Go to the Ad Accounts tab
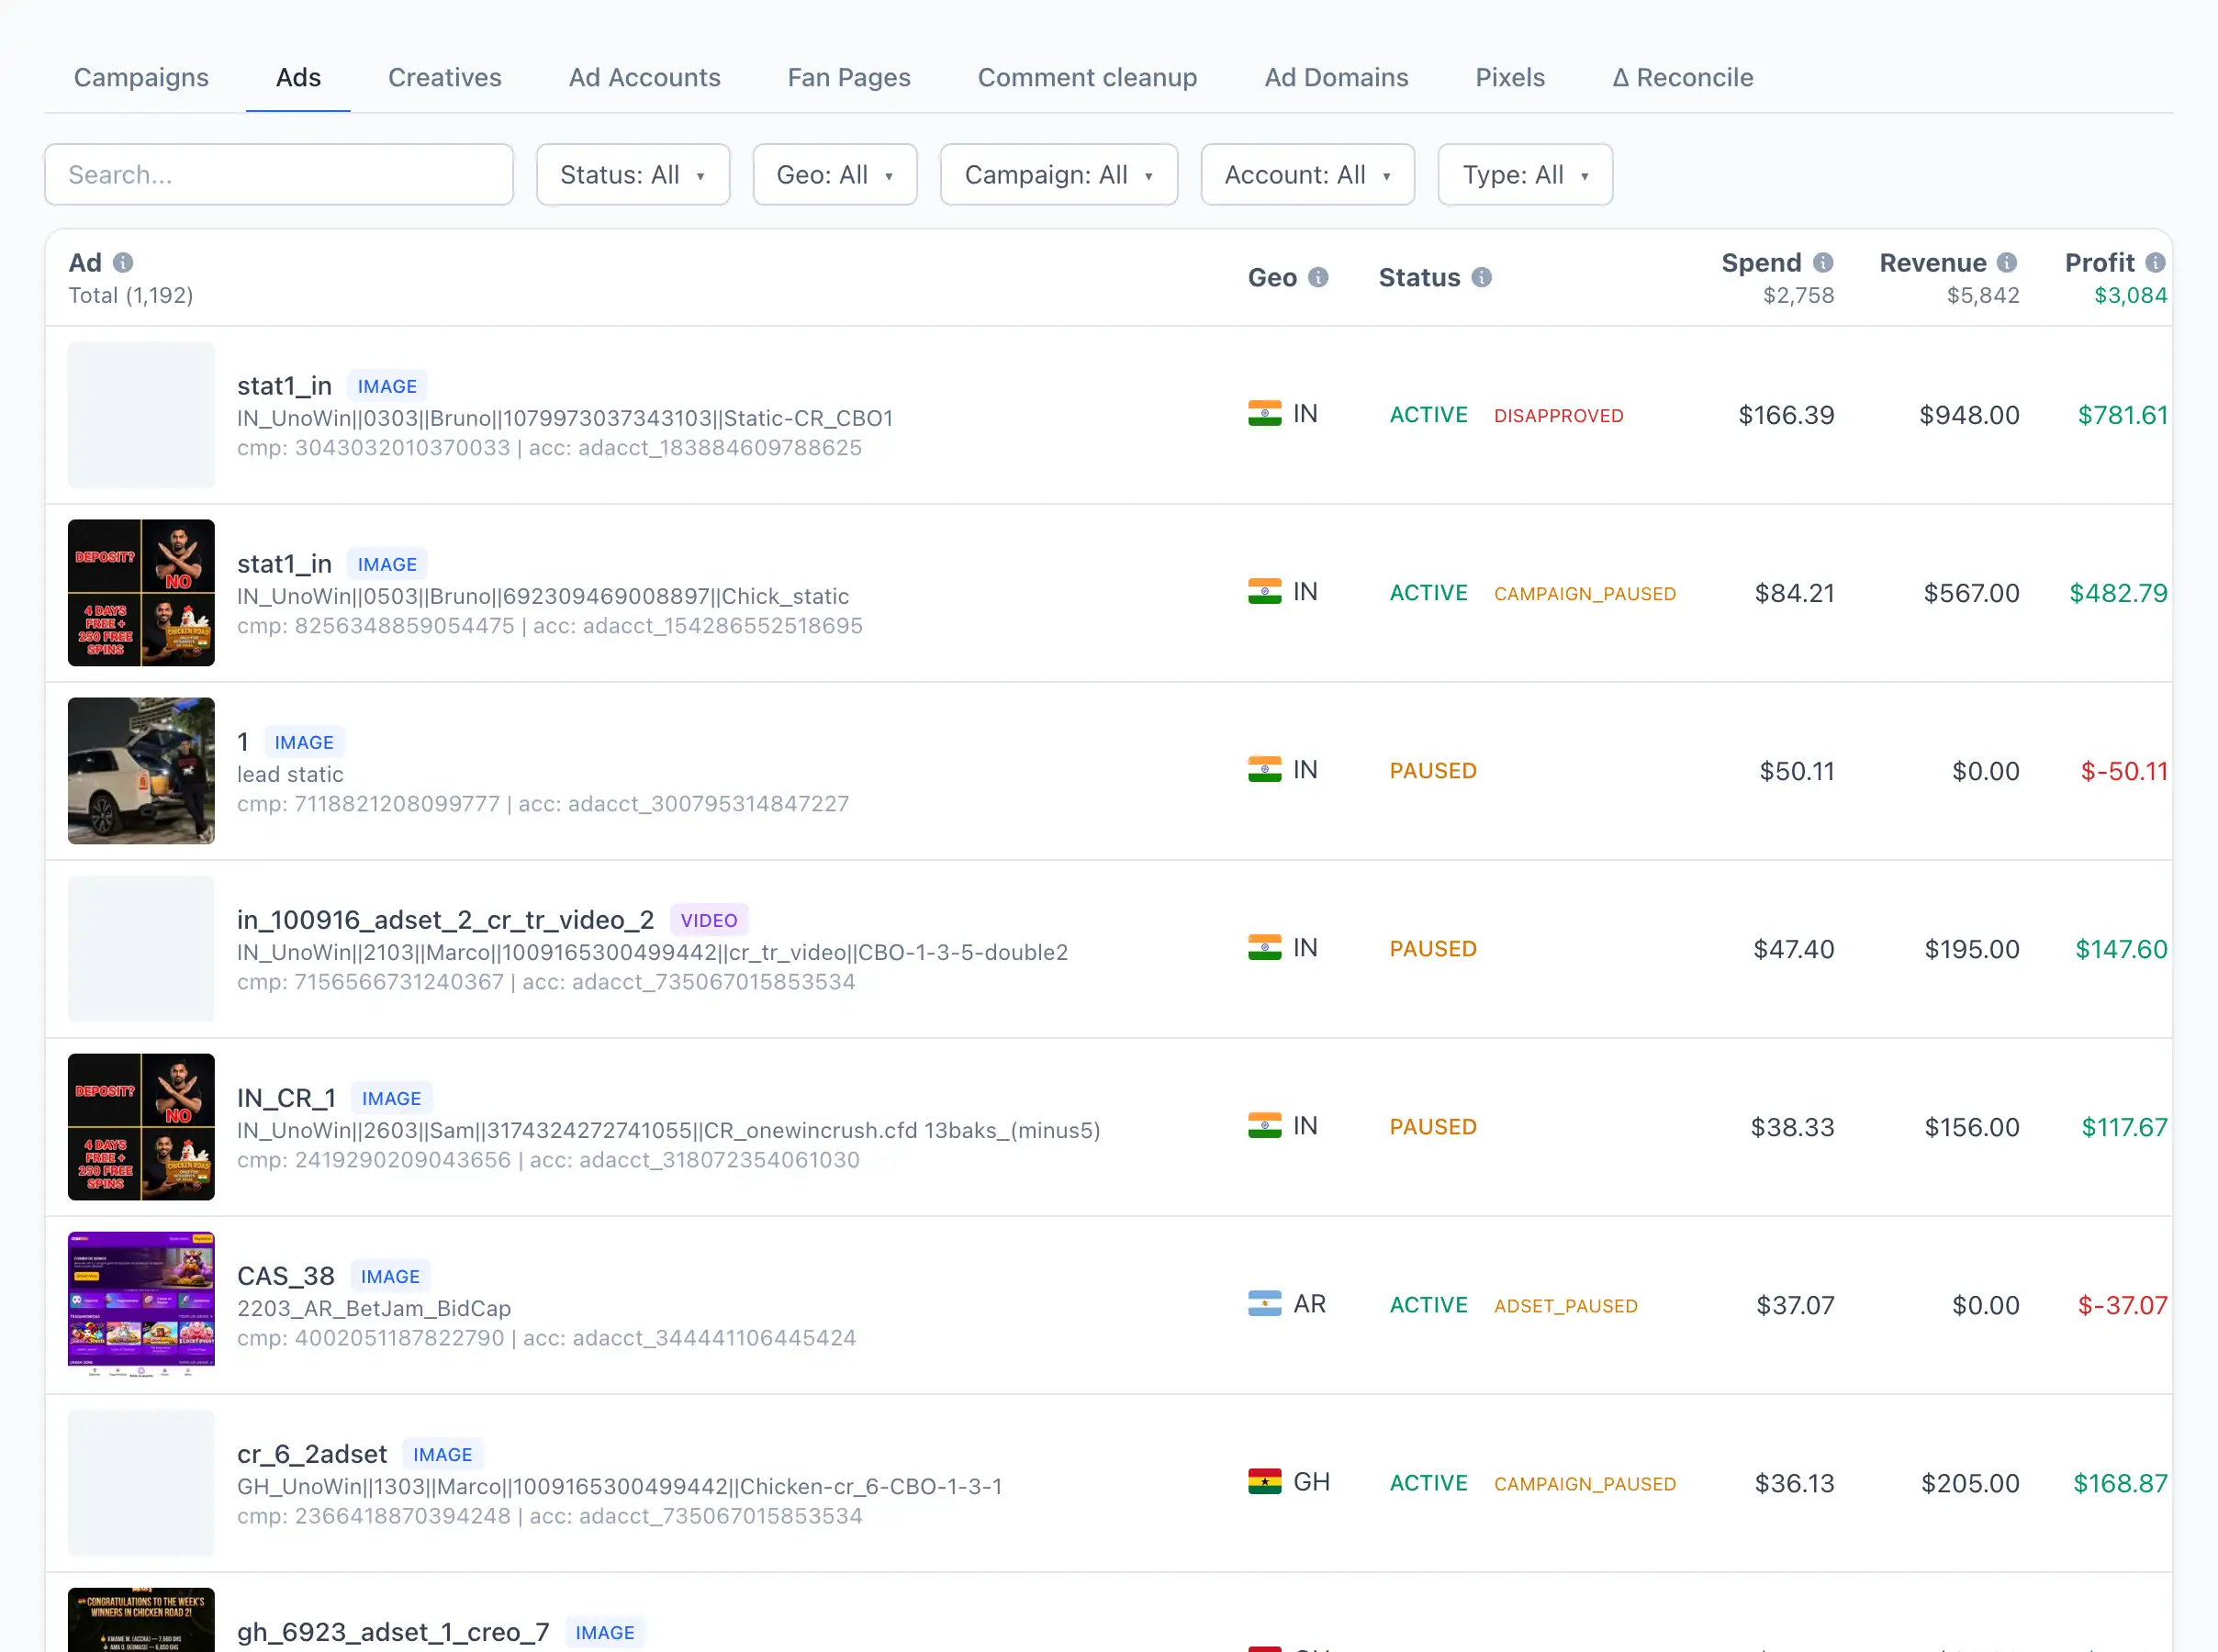This screenshot has height=1652, width=2218. click(x=645, y=78)
